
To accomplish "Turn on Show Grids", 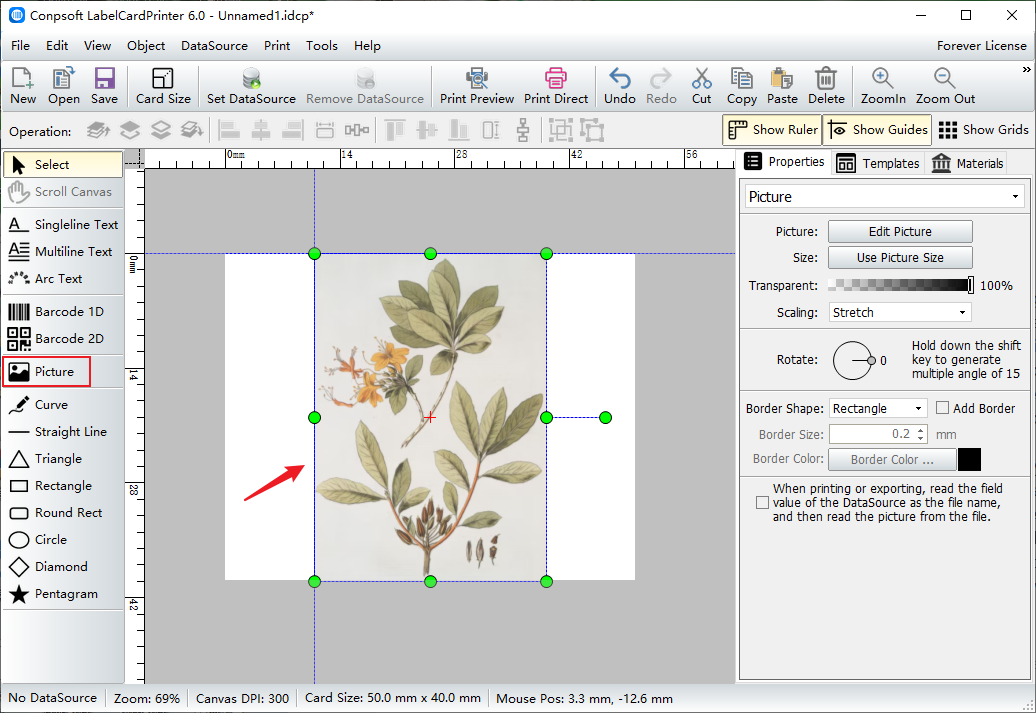I will 983,130.
